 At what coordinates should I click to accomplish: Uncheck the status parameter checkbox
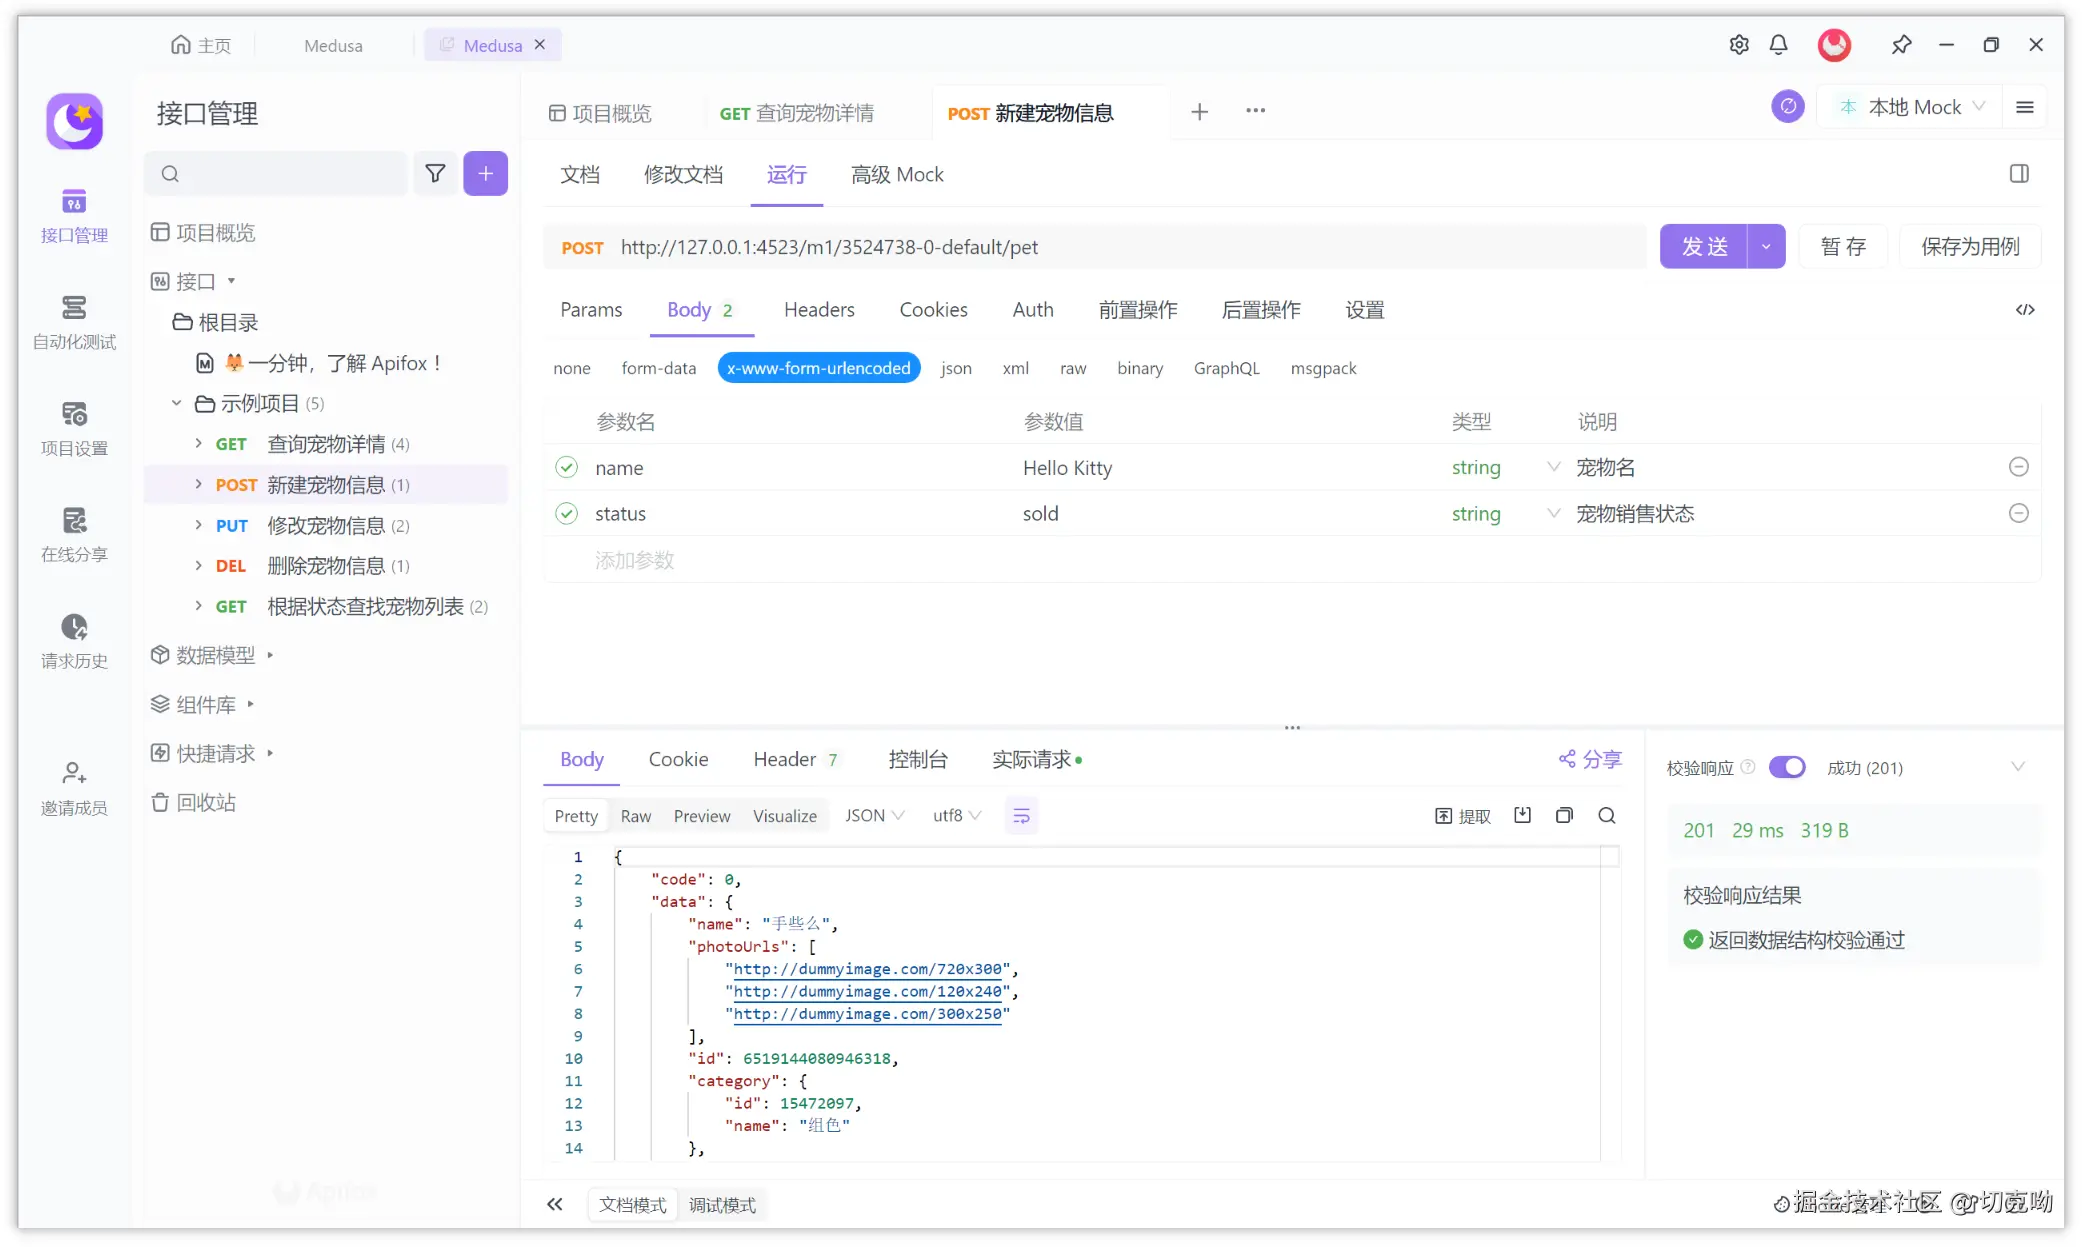pos(567,514)
